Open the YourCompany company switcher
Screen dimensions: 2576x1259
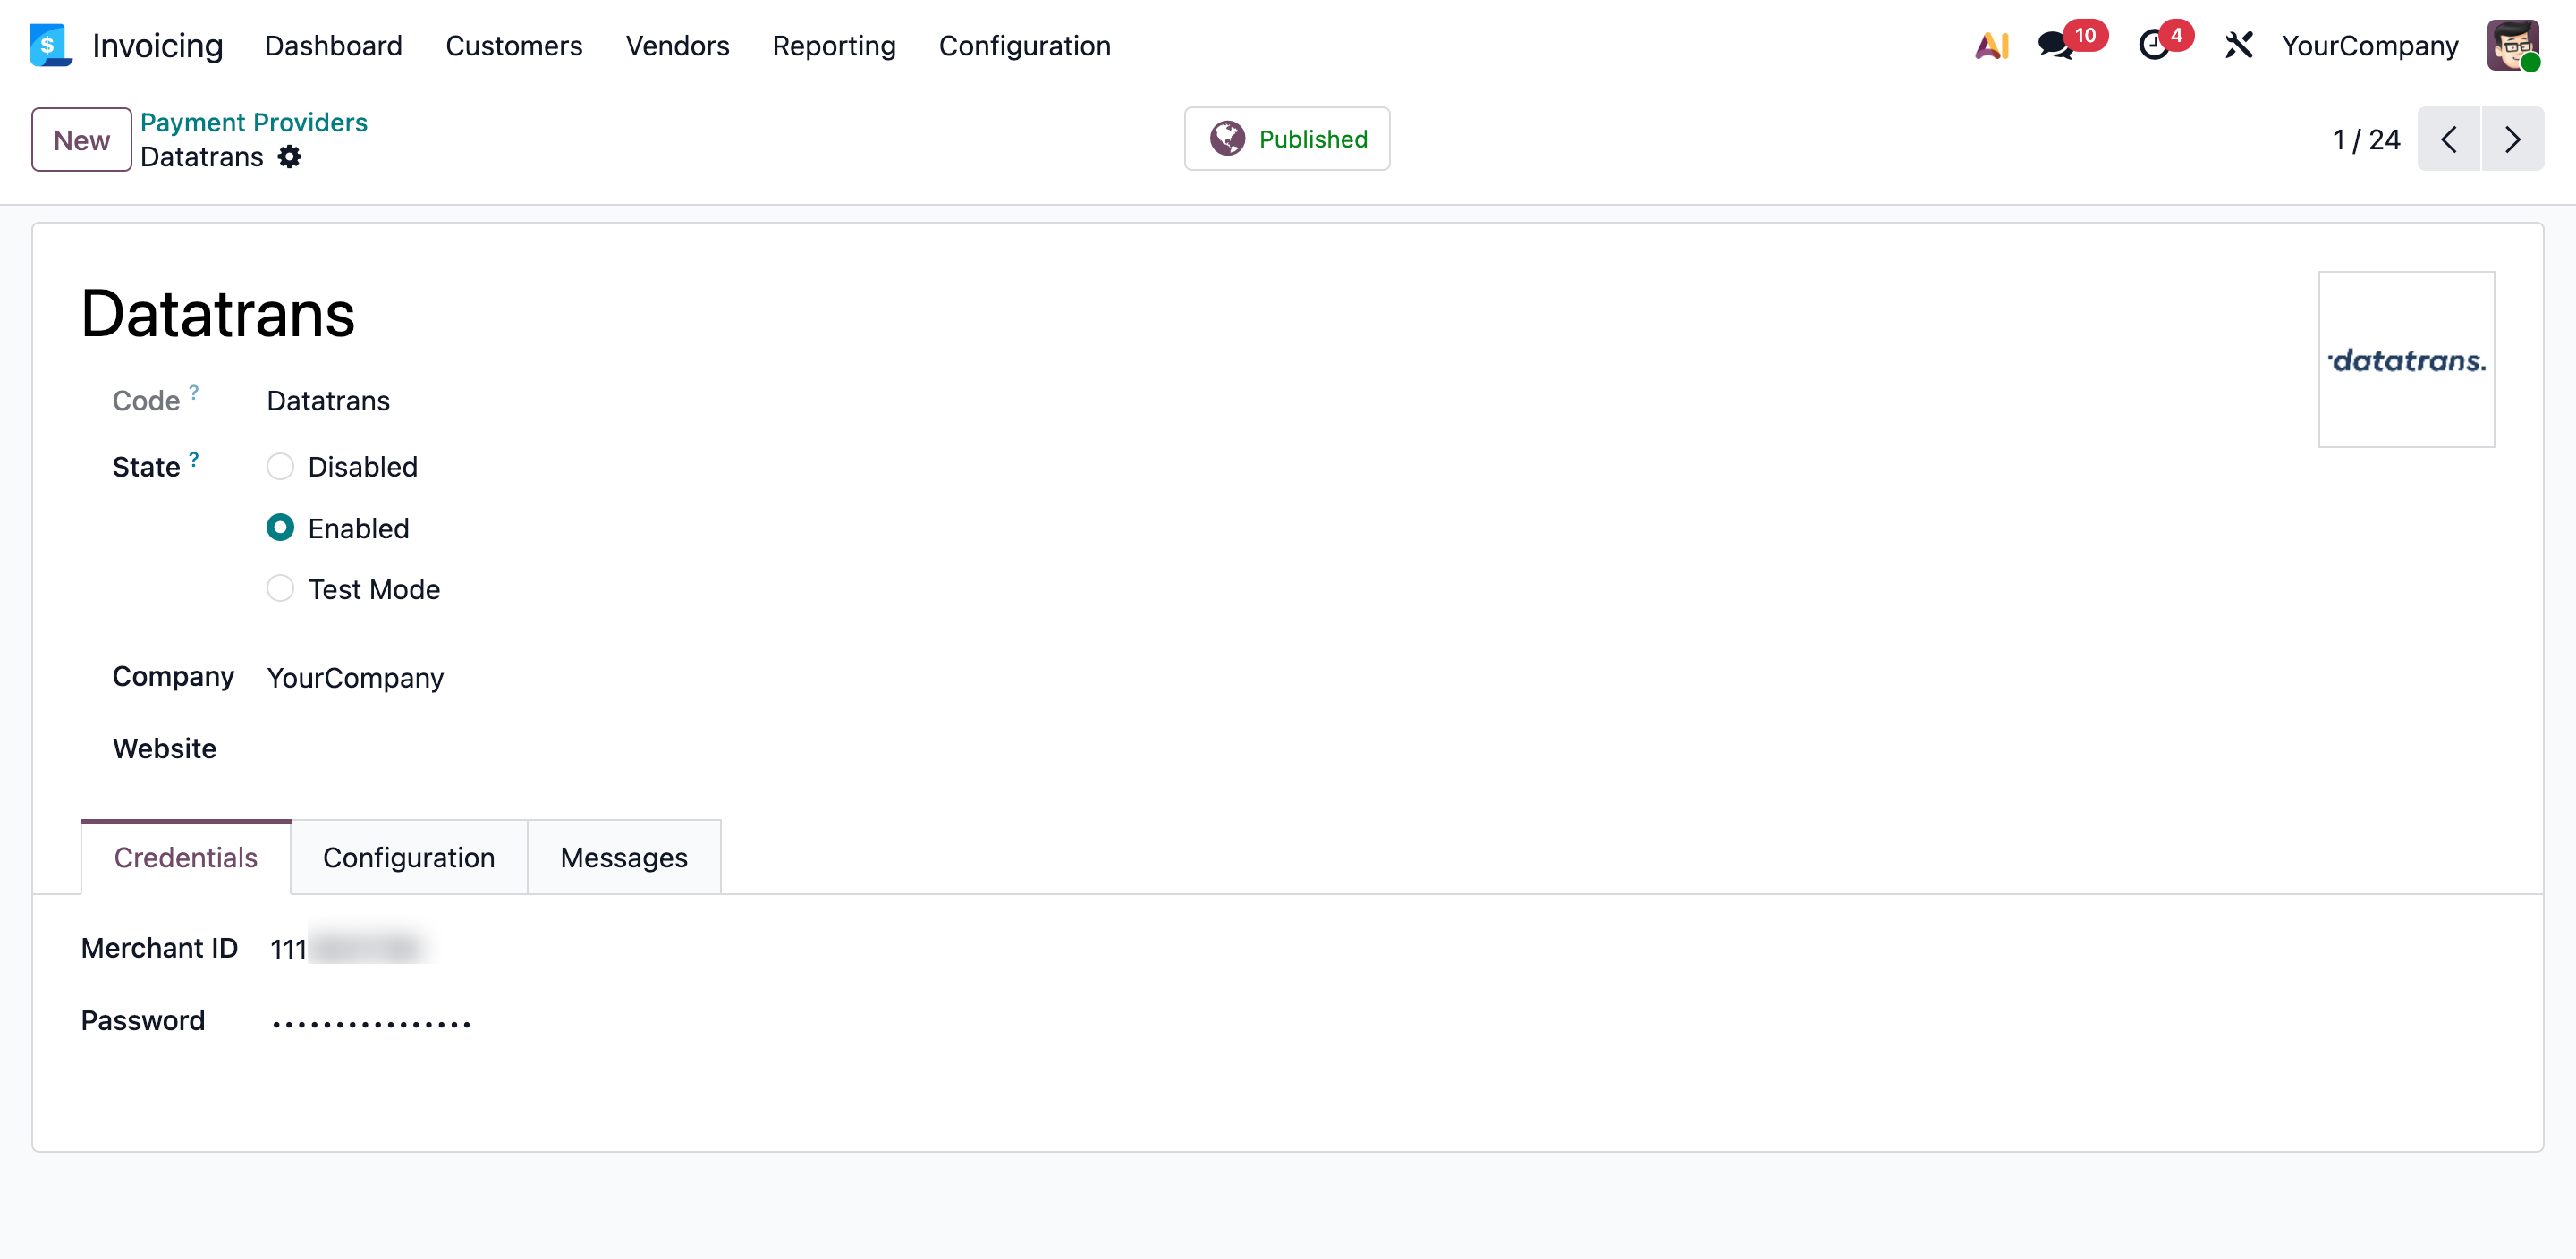pos(2369,45)
